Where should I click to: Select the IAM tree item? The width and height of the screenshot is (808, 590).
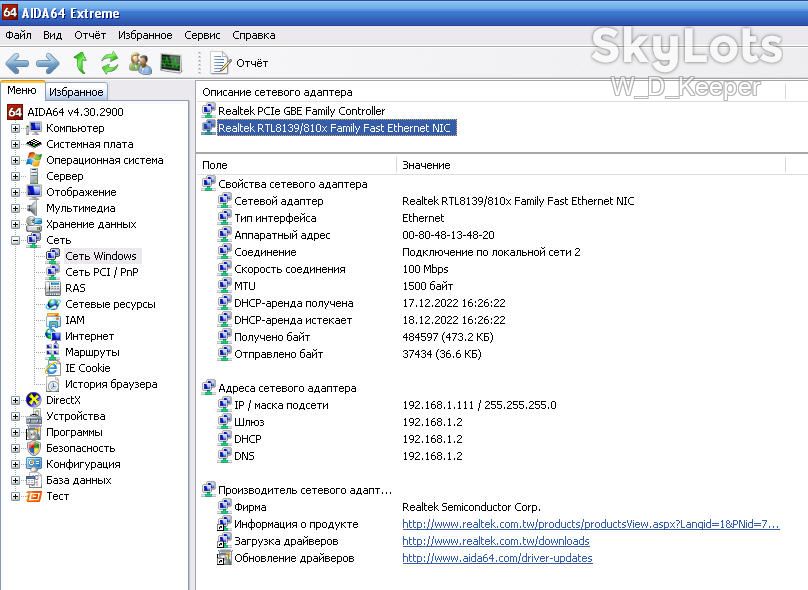click(x=75, y=320)
